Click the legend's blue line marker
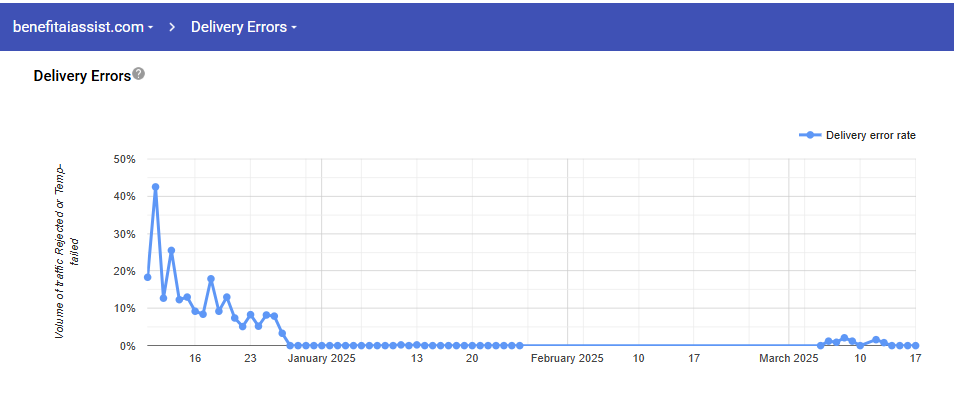 tap(810, 135)
